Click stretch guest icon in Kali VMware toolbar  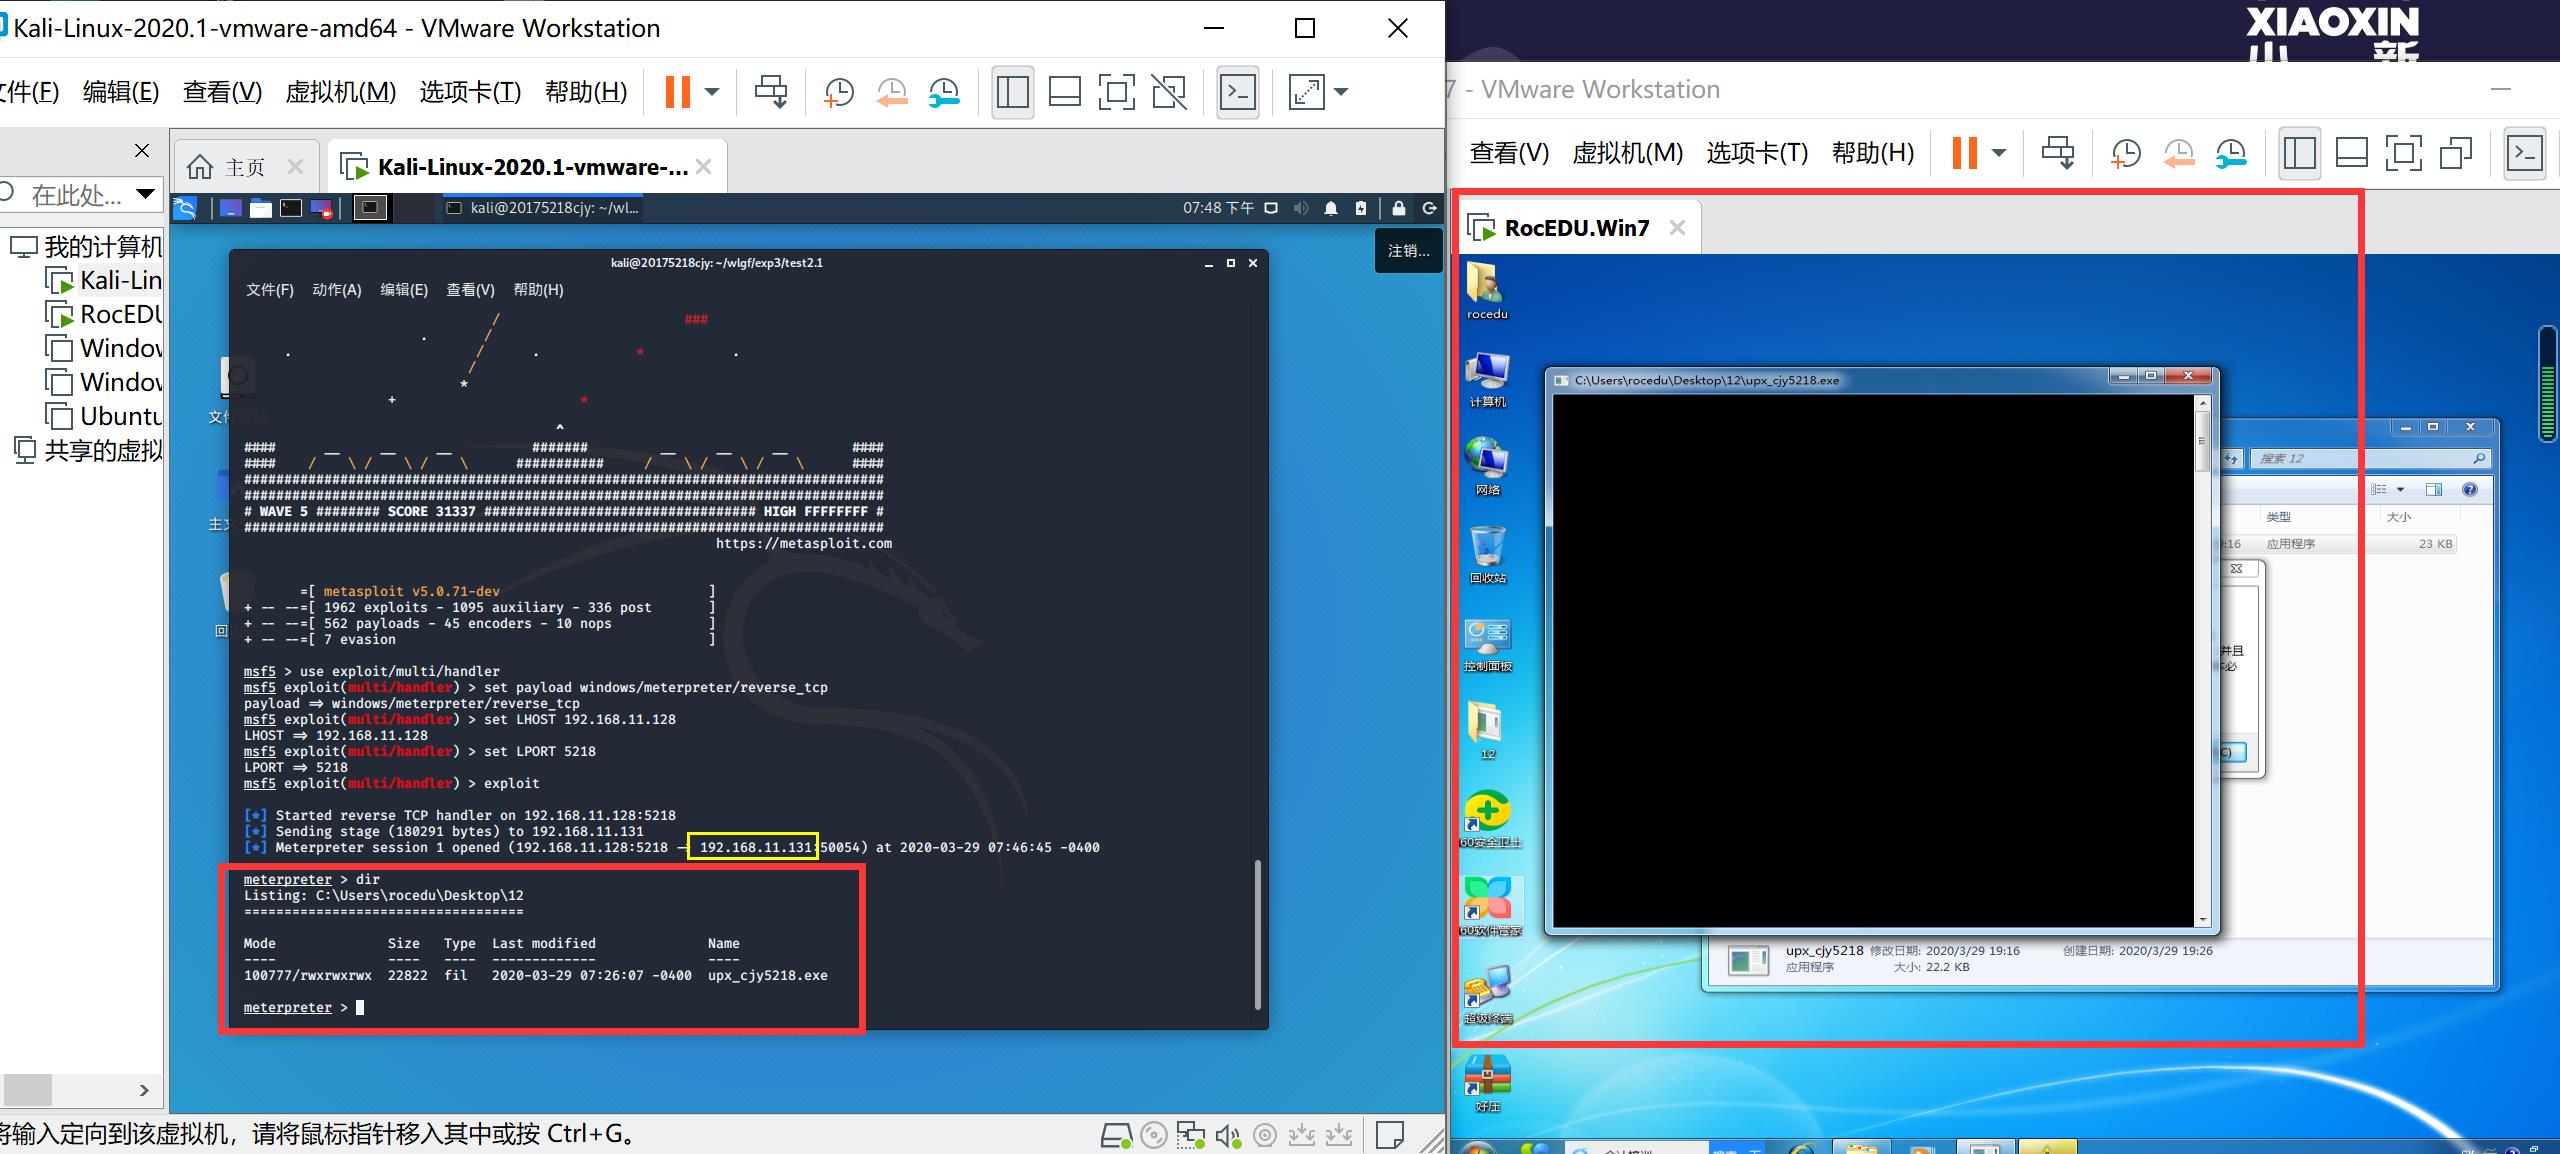(x=1306, y=92)
